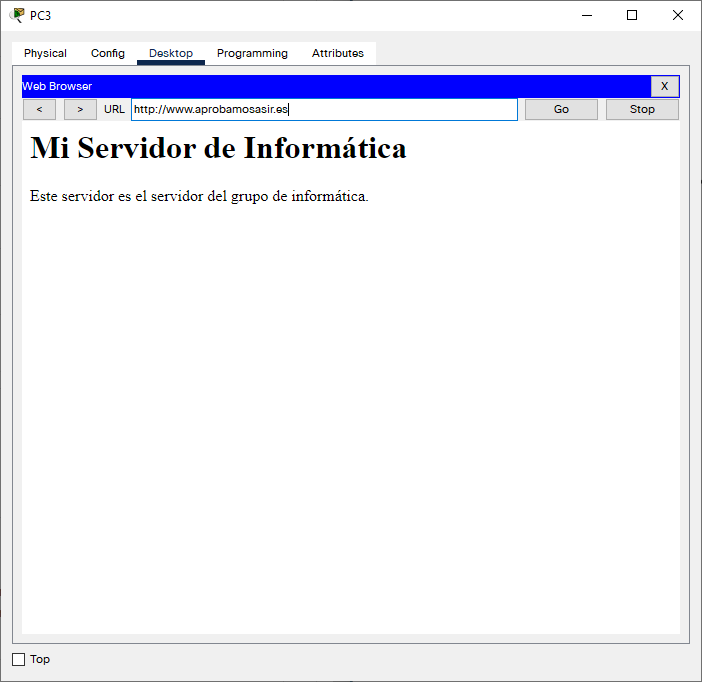Close the Web Browser panel
702x682 pixels.
664,86
